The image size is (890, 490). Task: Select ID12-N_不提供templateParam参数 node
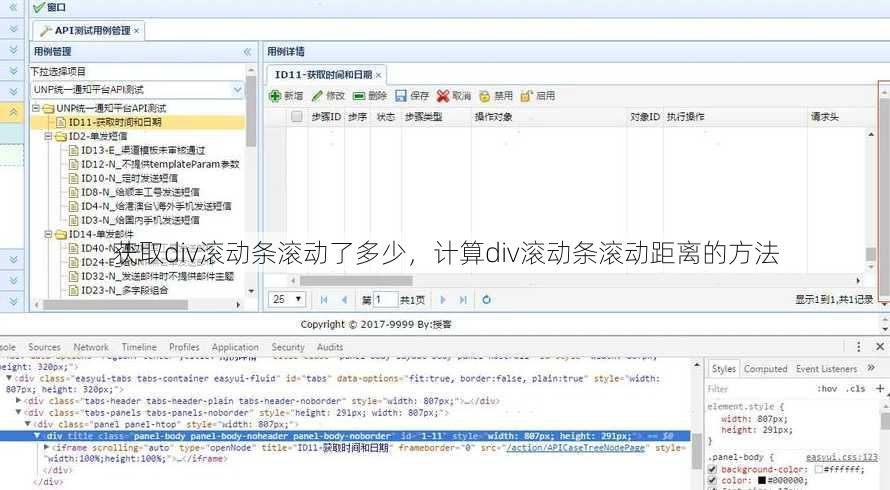tap(160, 164)
